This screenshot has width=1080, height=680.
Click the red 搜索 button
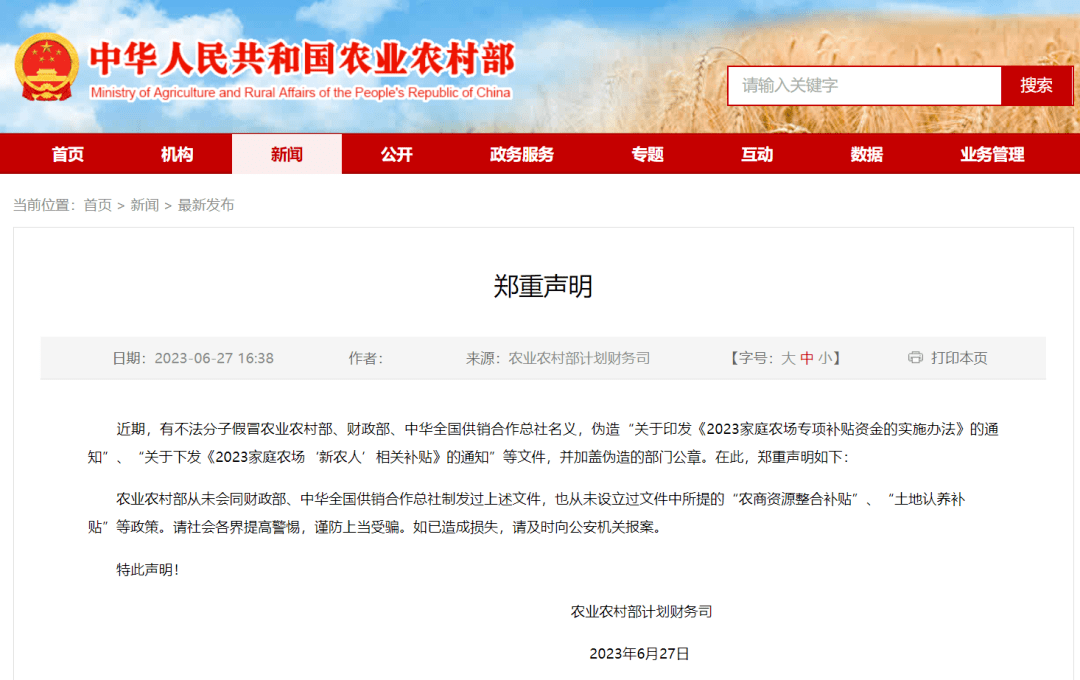click(1036, 85)
